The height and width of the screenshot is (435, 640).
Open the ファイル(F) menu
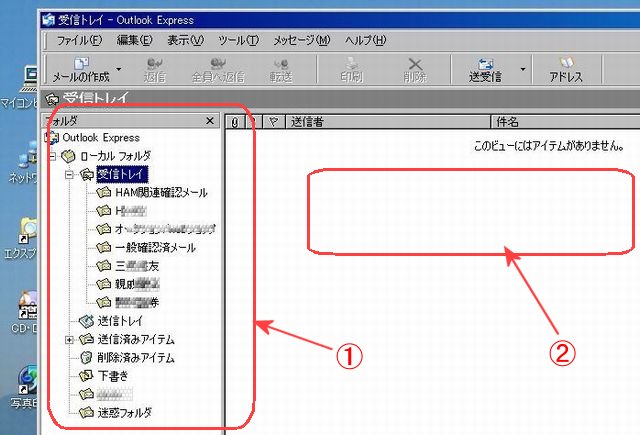79,40
